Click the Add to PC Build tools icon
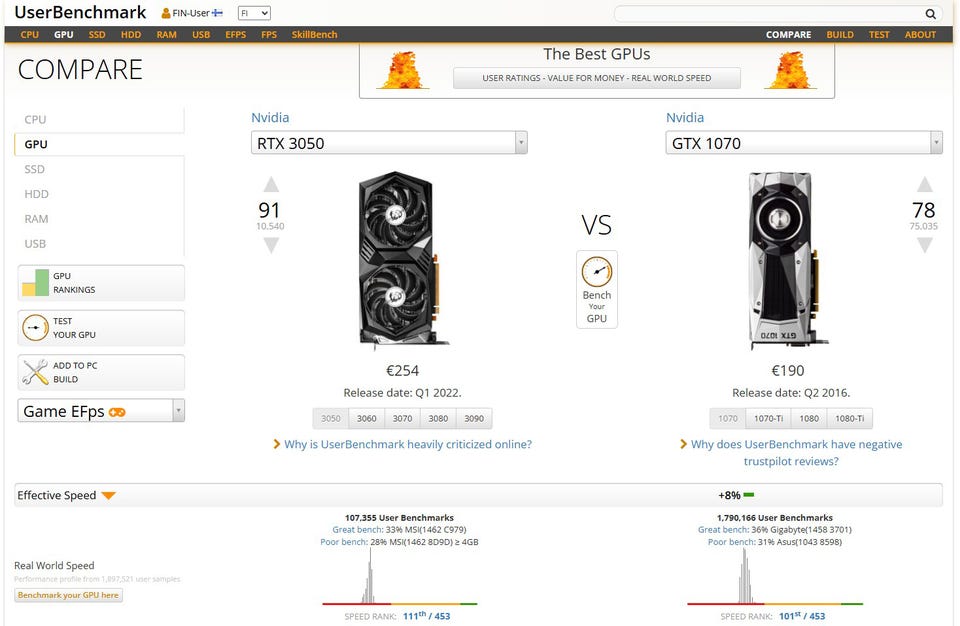 coord(36,372)
